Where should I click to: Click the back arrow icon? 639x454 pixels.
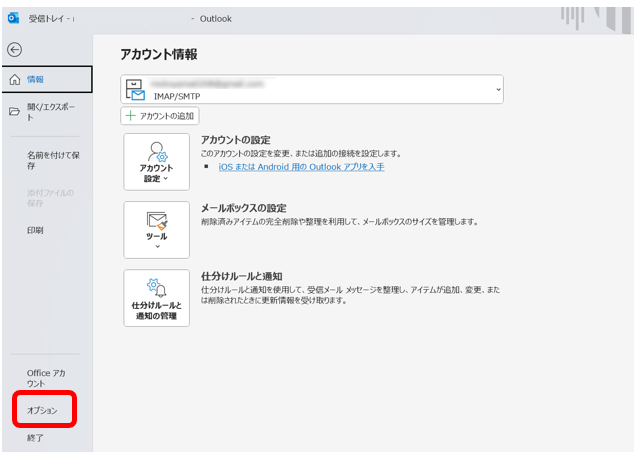point(15,50)
